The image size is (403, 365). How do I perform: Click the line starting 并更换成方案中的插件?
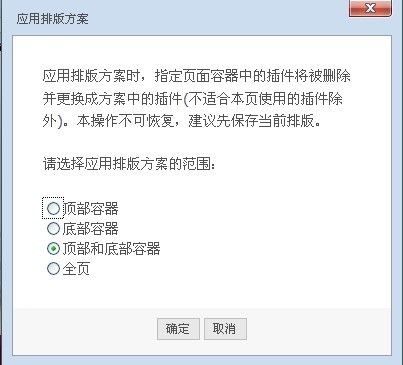tap(193, 99)
